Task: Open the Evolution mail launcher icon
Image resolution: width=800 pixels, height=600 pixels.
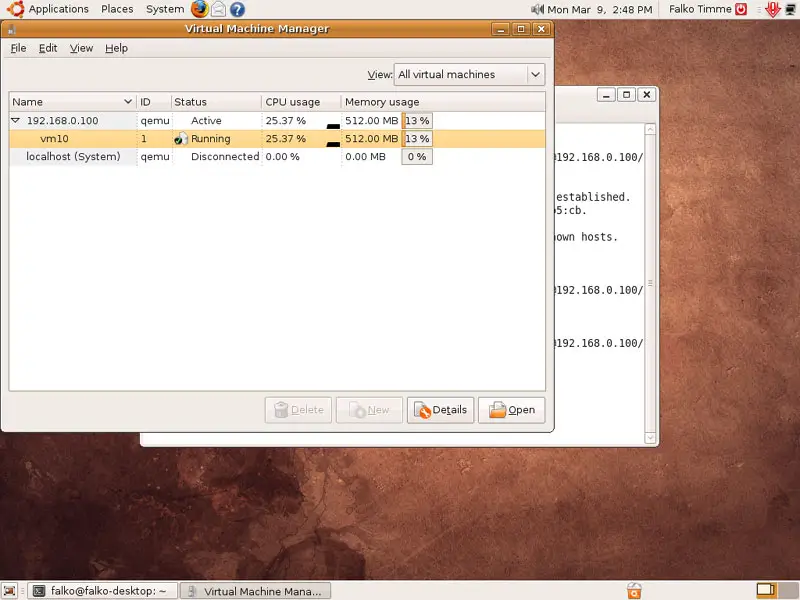Action: coord(218,9)
